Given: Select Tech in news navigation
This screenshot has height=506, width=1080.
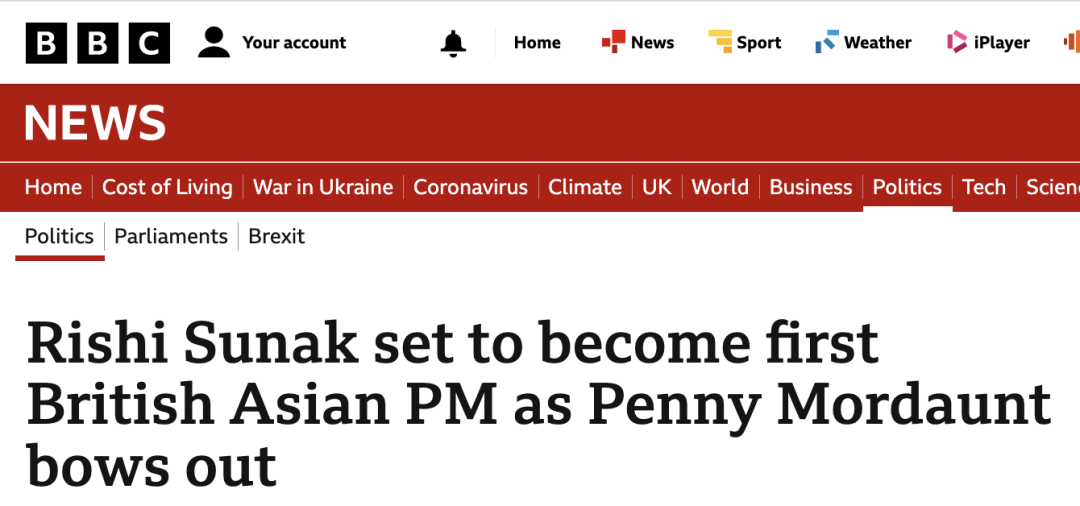Looking at the screenshot, I should click(x=984, y=187).
